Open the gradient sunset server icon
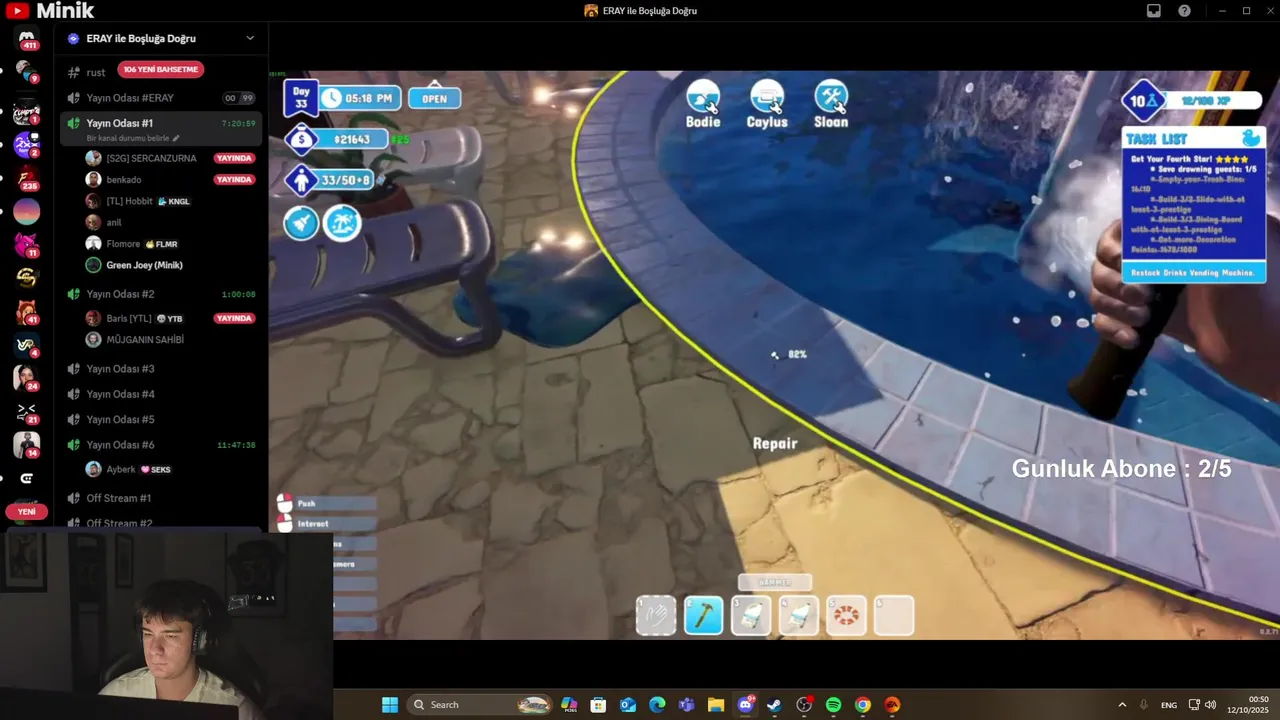 pyautogui.click(x=27, y=212)
